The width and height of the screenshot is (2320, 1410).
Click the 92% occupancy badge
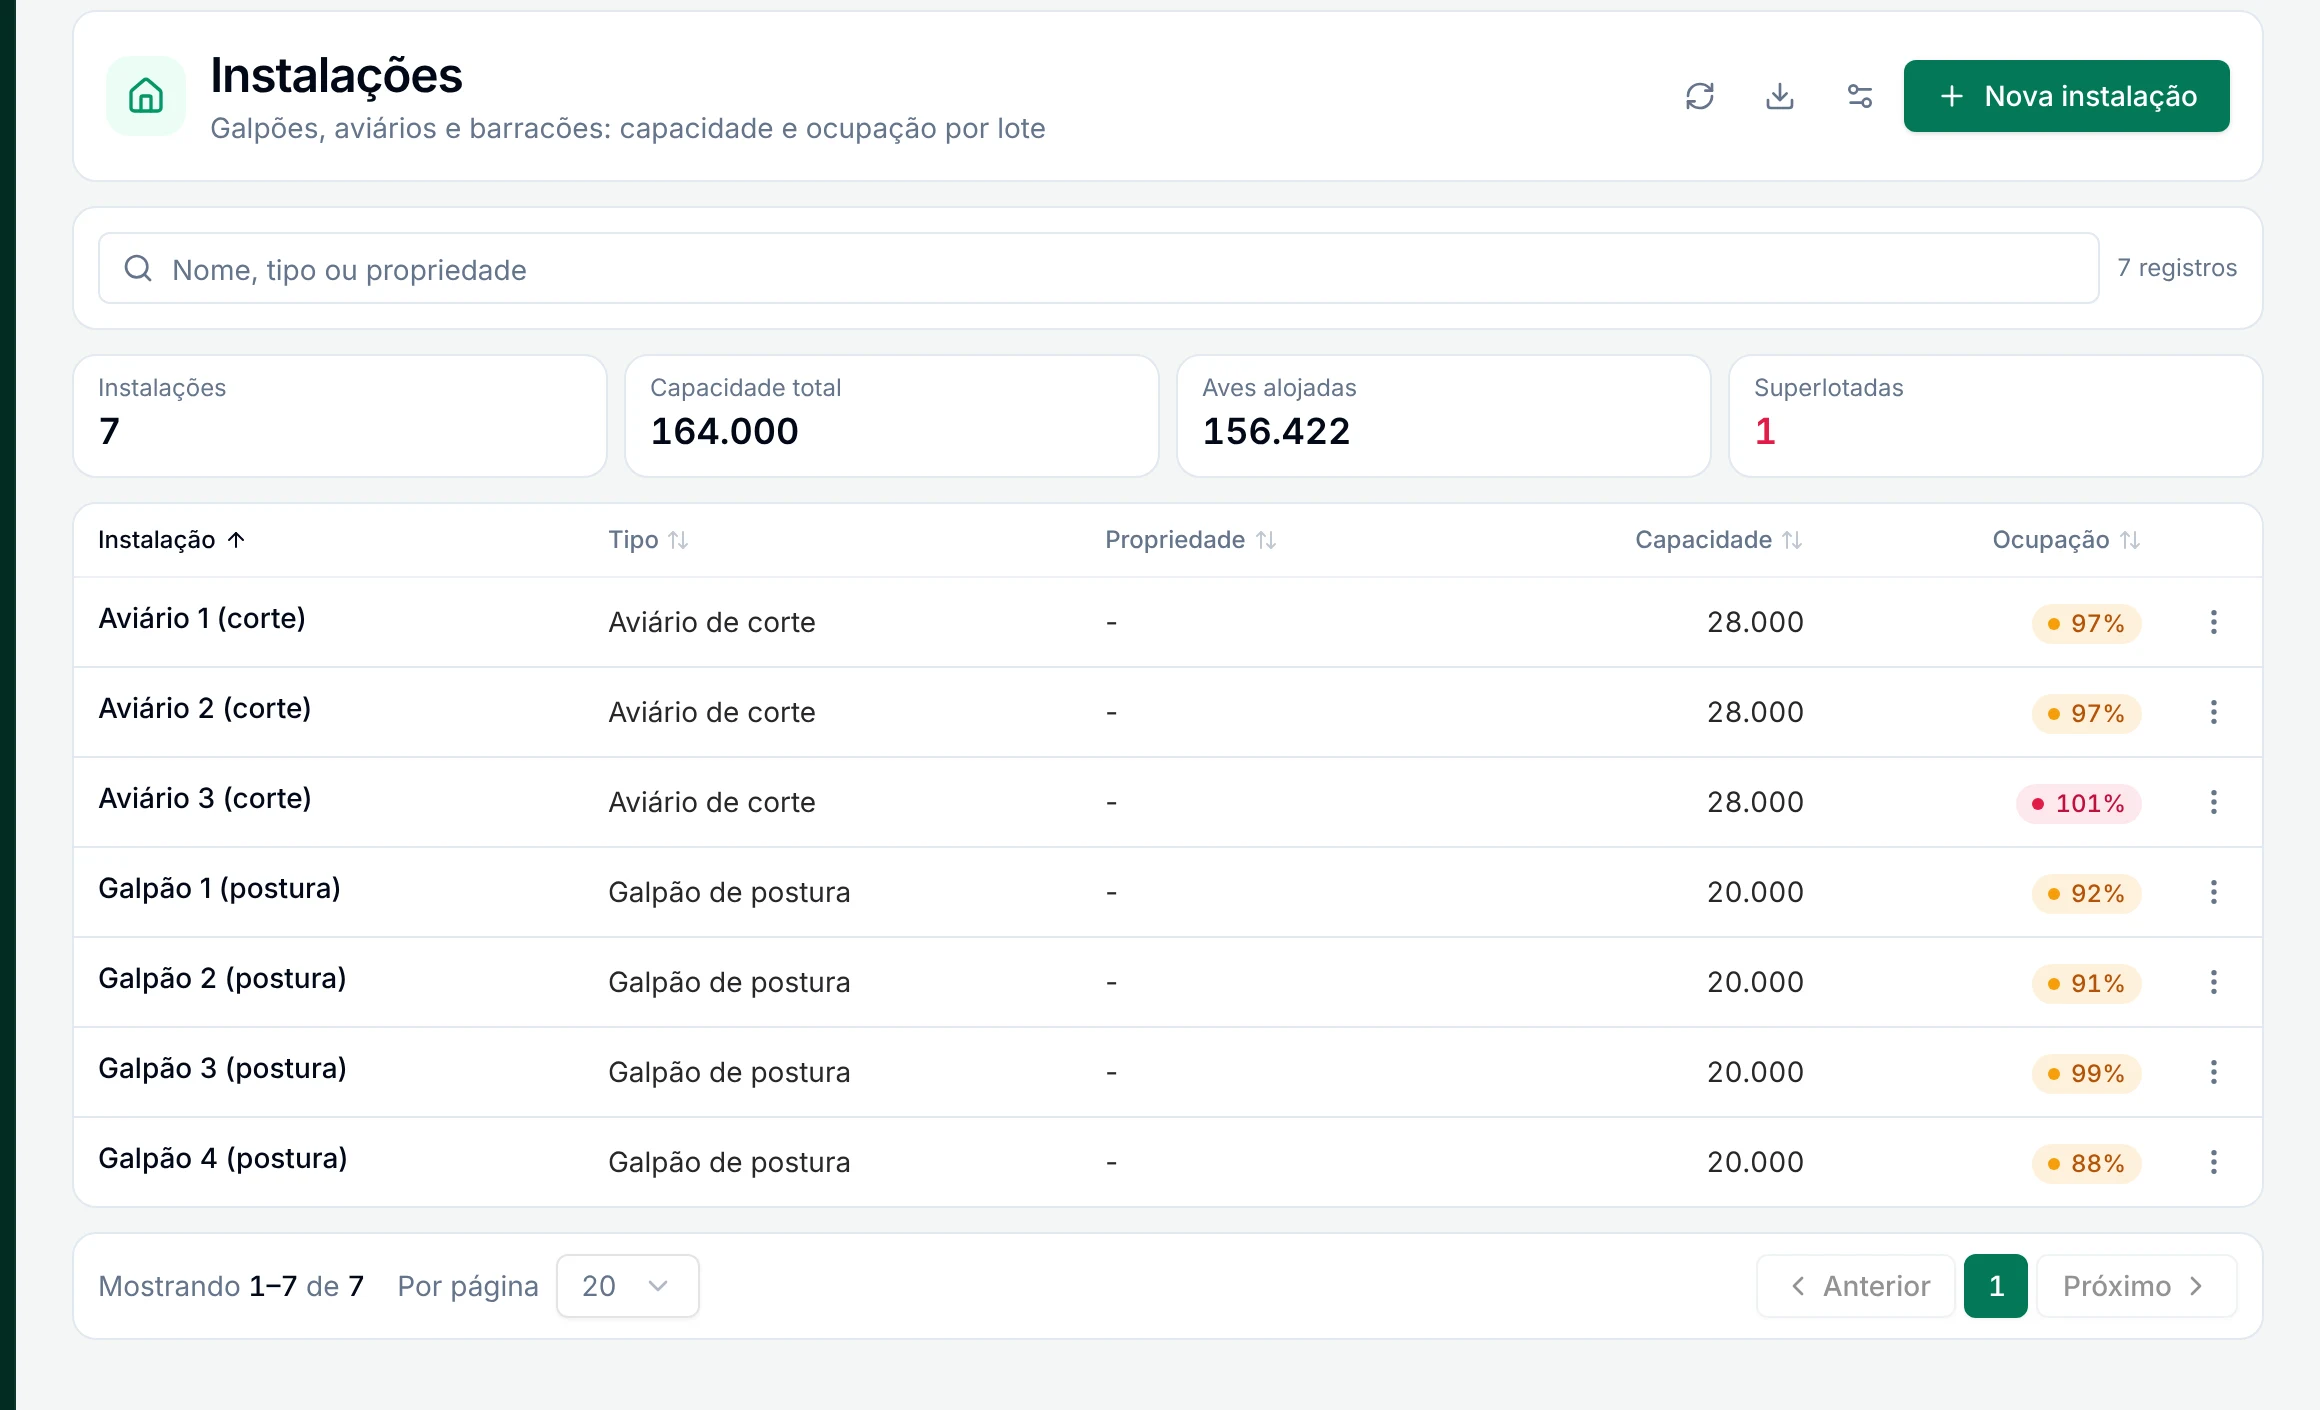point(2086,893)
